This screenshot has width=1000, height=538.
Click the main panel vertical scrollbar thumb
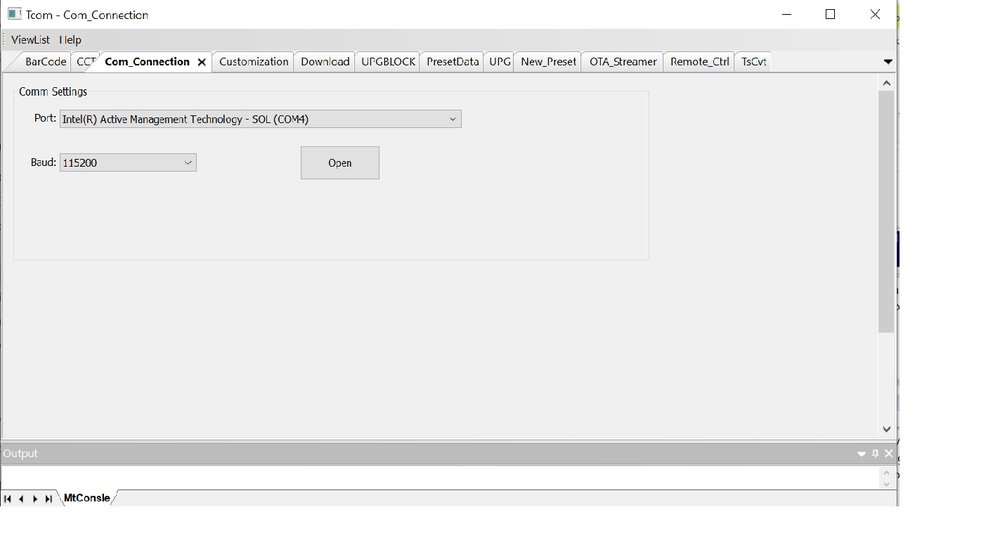click(x=886, y=211)
